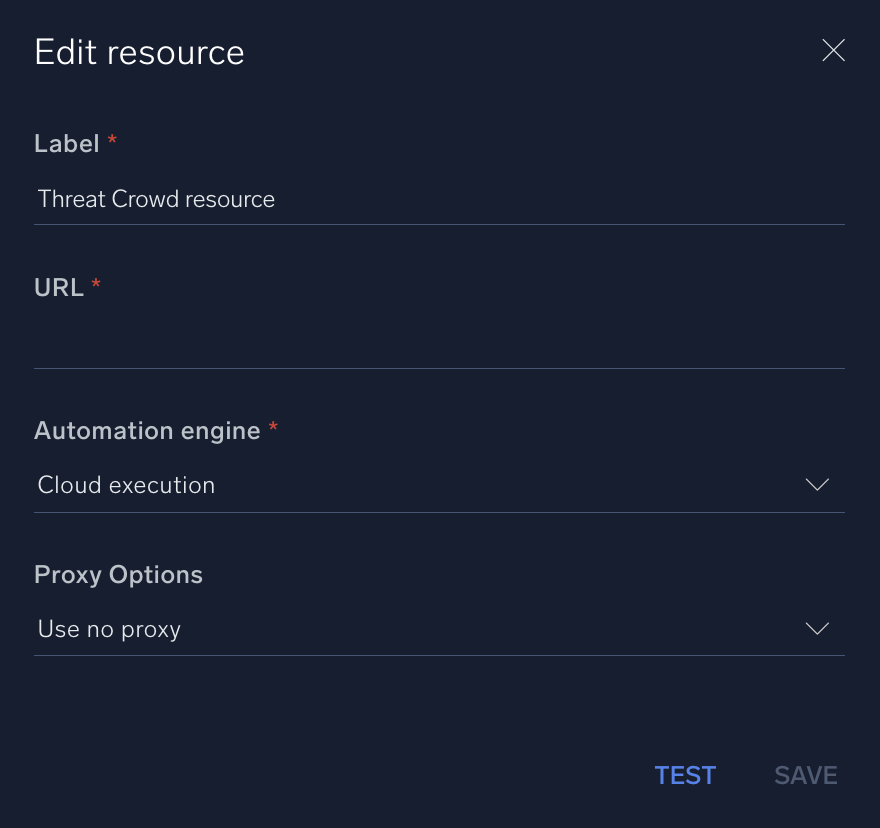Click the red asterisk beside Label

[x=112, y=142]
